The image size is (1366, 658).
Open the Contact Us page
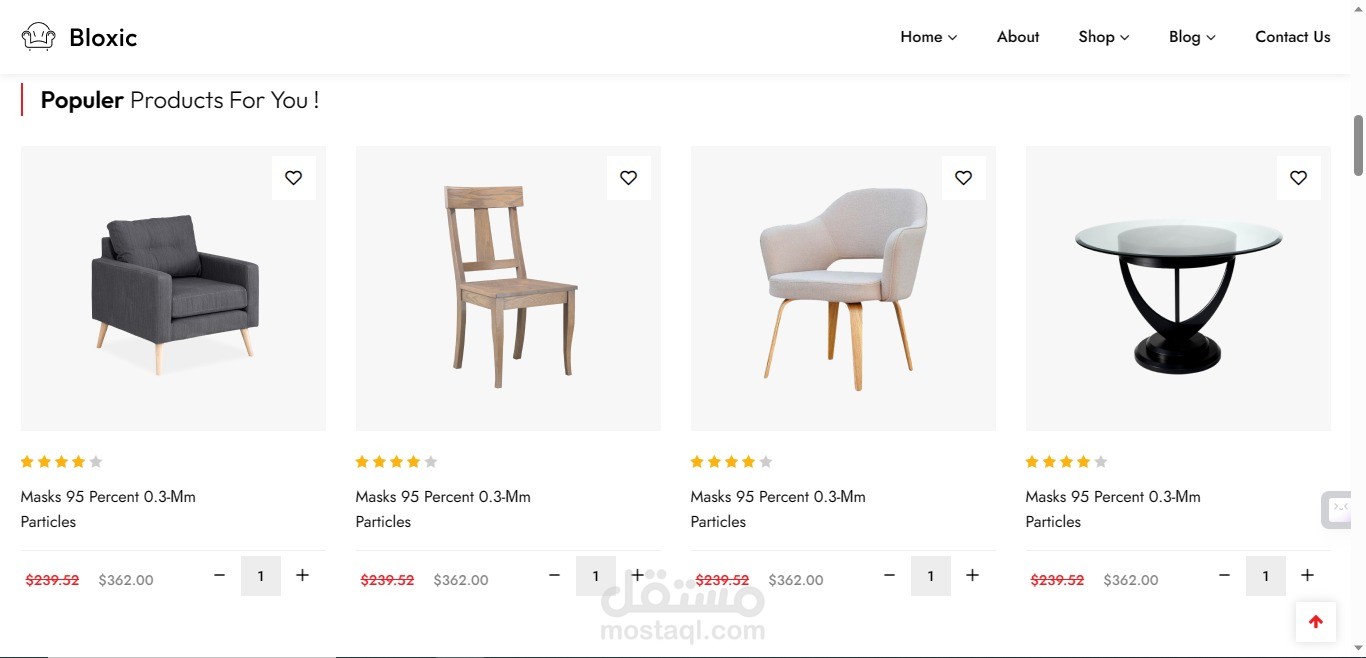point(1293,37)
